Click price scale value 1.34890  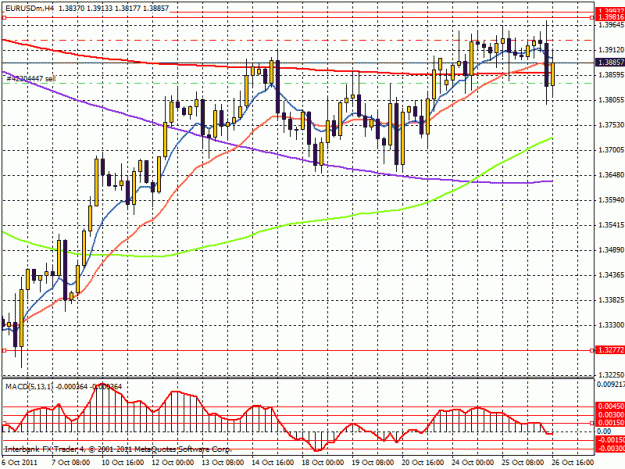611,250
